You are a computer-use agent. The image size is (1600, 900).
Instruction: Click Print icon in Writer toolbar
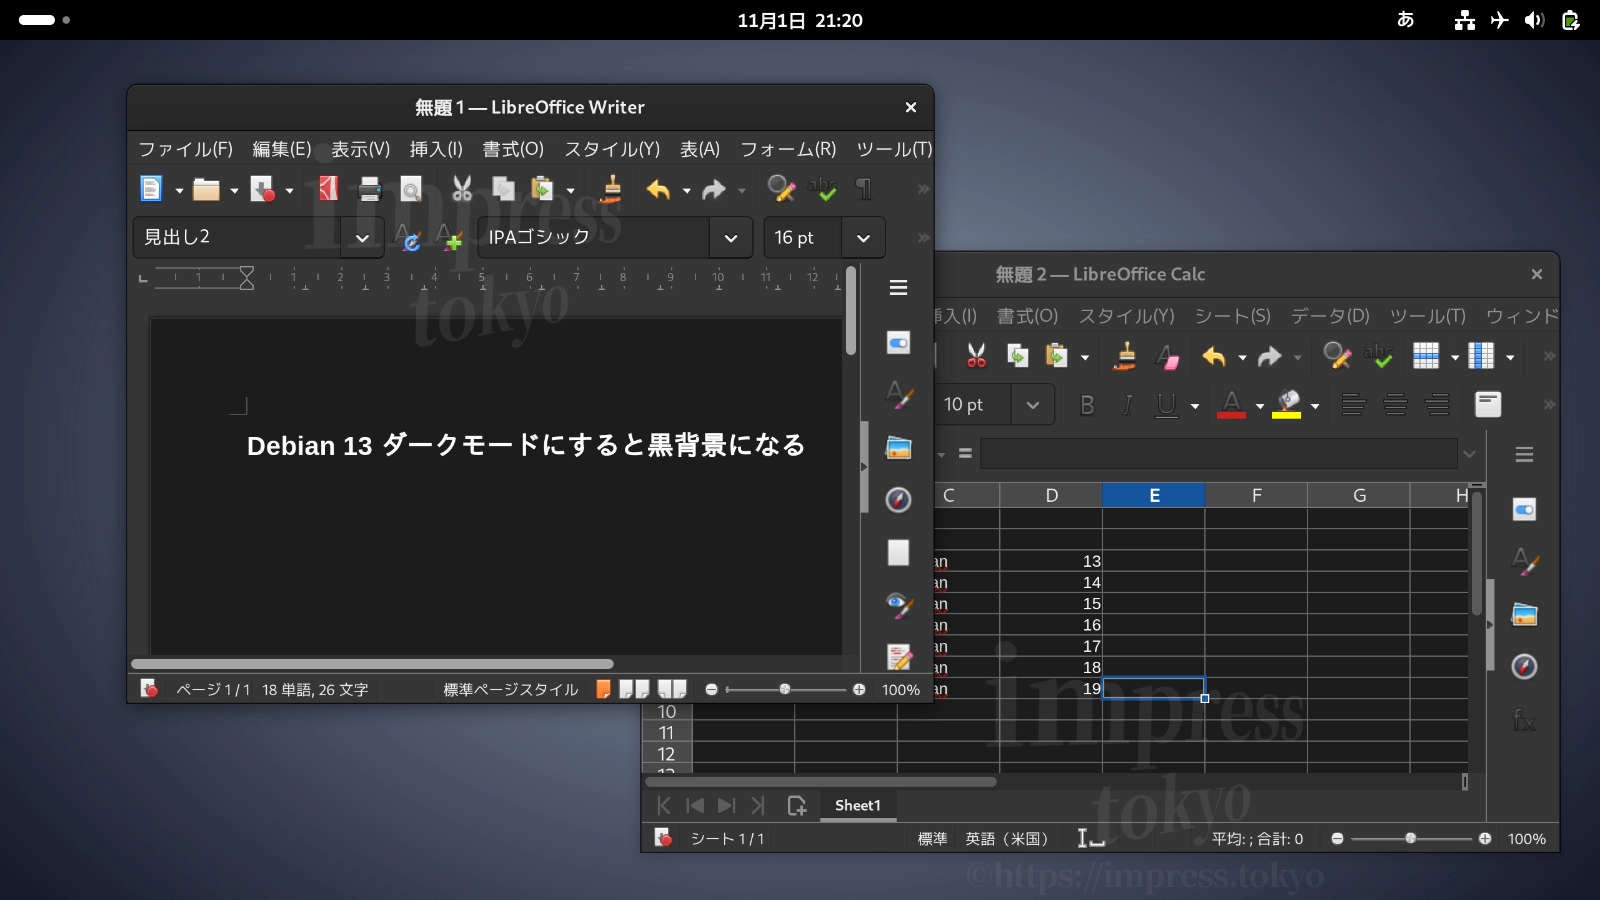[370, 189]
